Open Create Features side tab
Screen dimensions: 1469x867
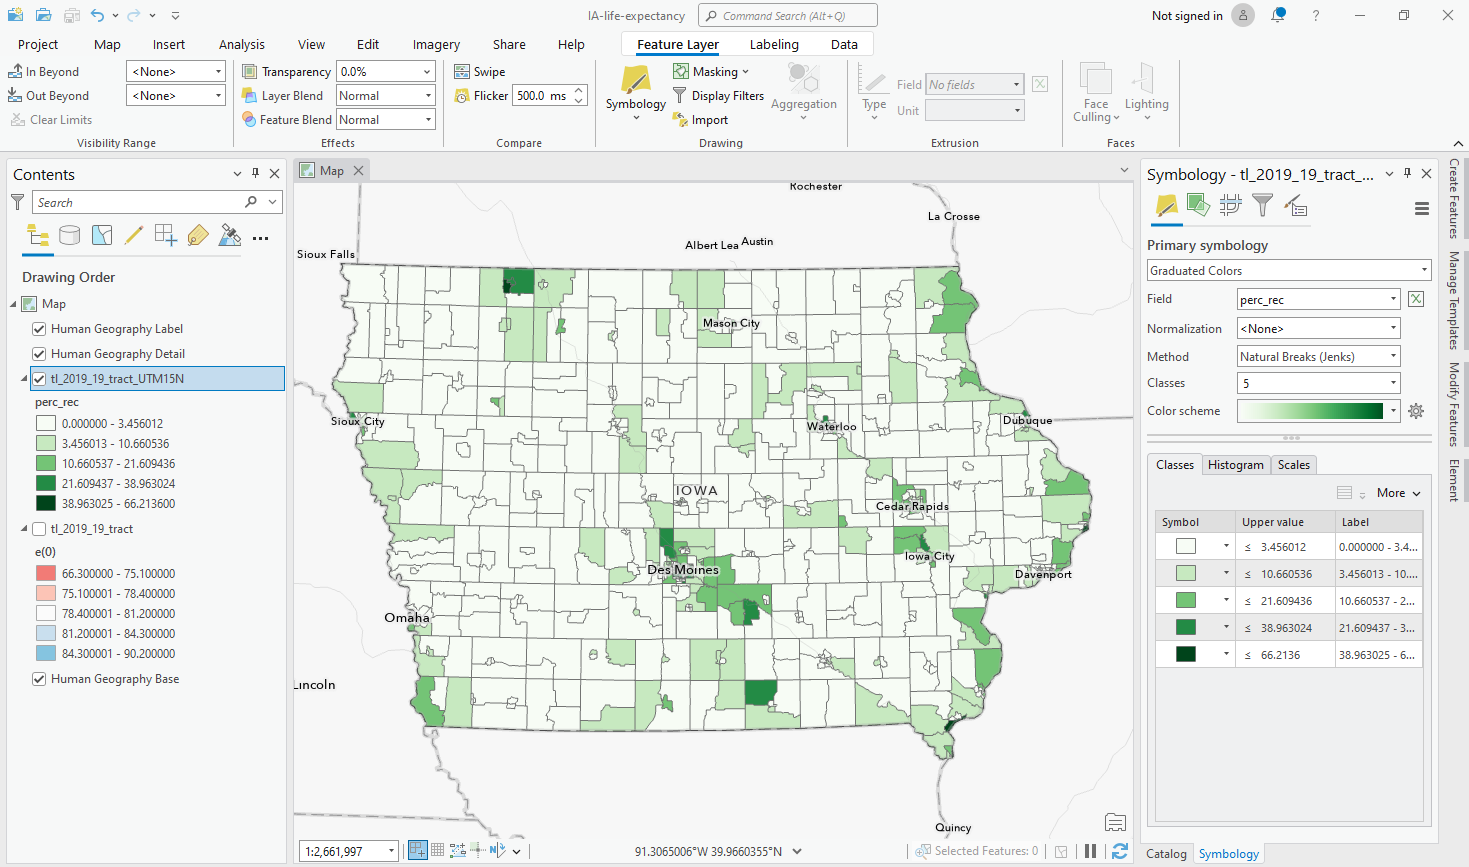[x=1454, y=198]
